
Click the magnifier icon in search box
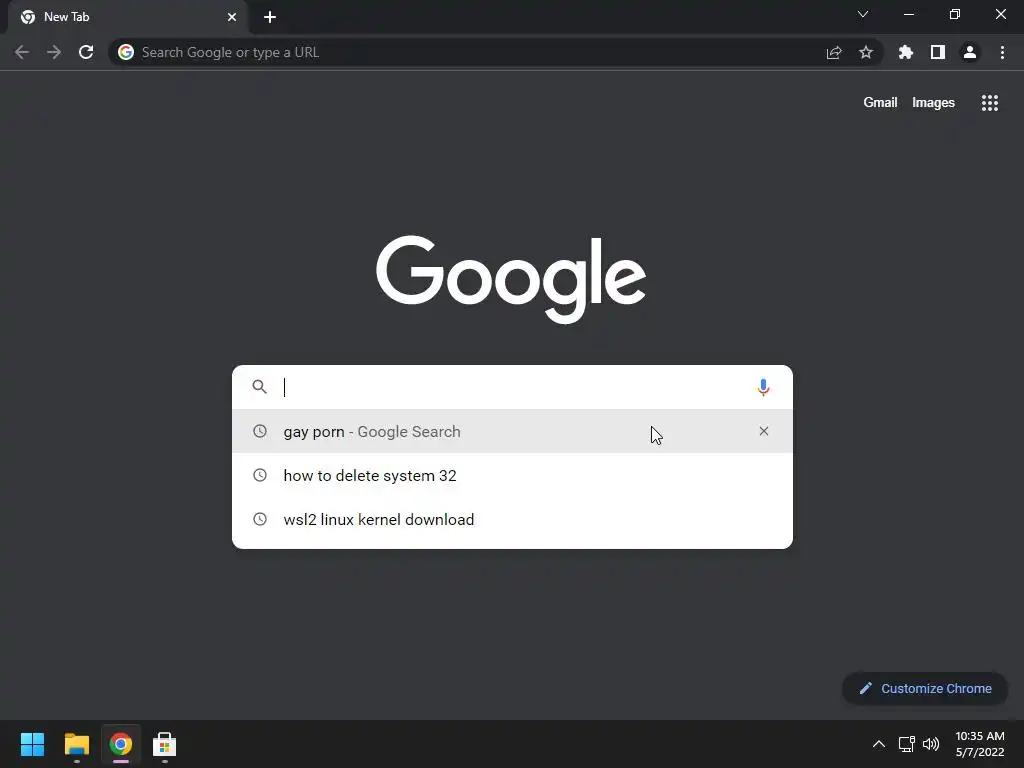(x=259, y=387)
